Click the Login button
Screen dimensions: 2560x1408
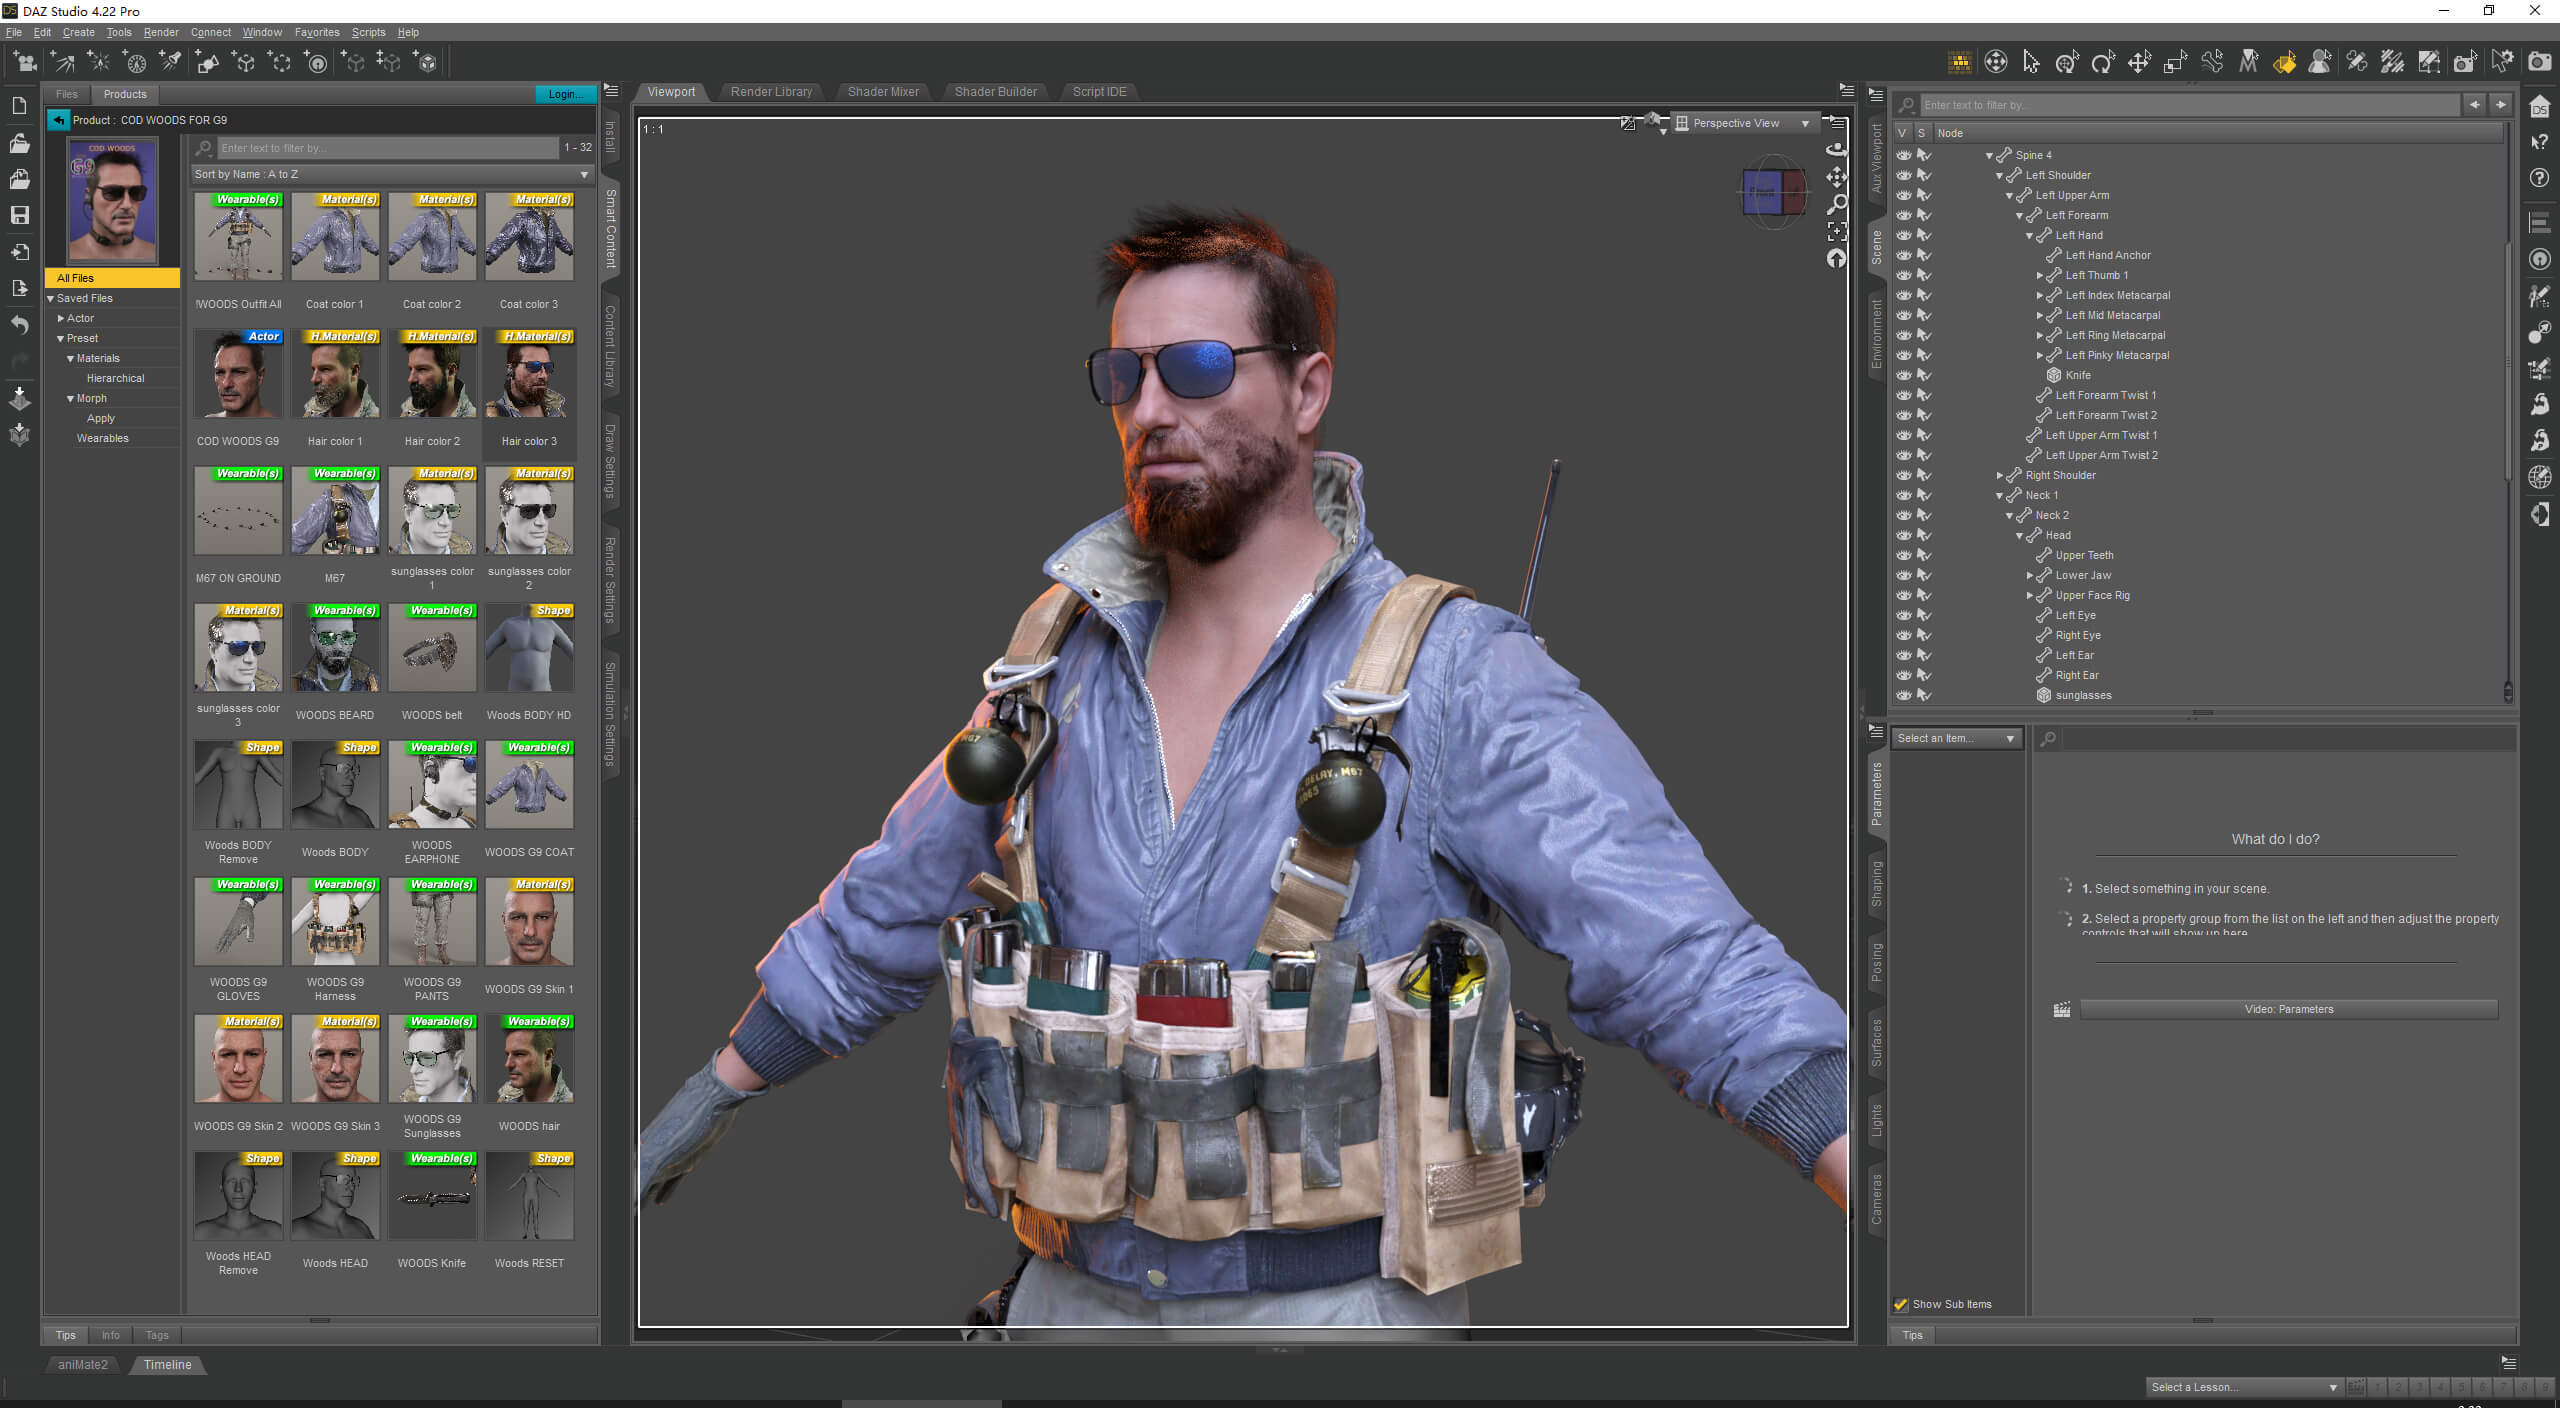pyautogui.click(x=564, y=94)
